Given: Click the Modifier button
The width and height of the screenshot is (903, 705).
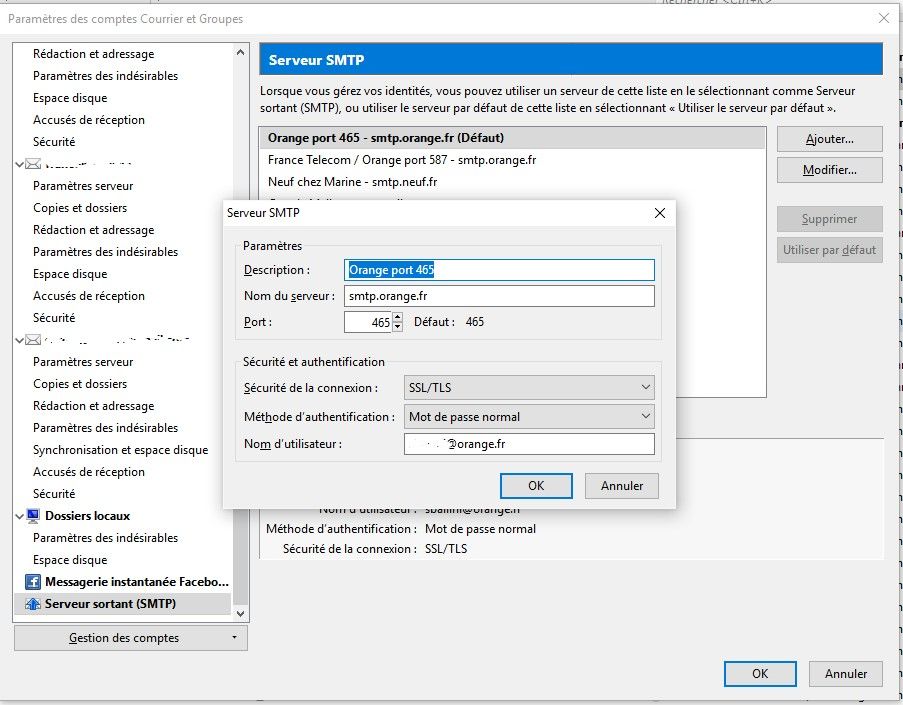Looking at the screenshot, I should 829,170.
